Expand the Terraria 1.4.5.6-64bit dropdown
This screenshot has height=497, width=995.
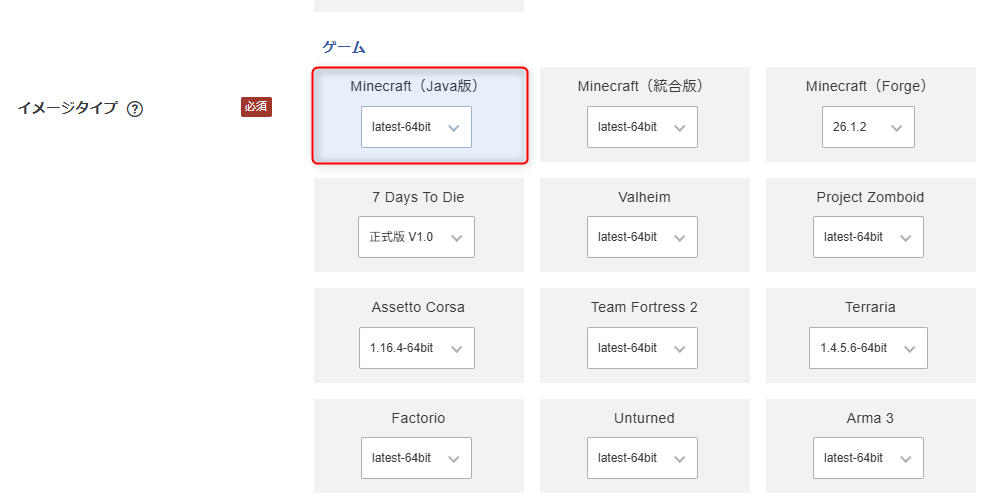click(868, 348)
